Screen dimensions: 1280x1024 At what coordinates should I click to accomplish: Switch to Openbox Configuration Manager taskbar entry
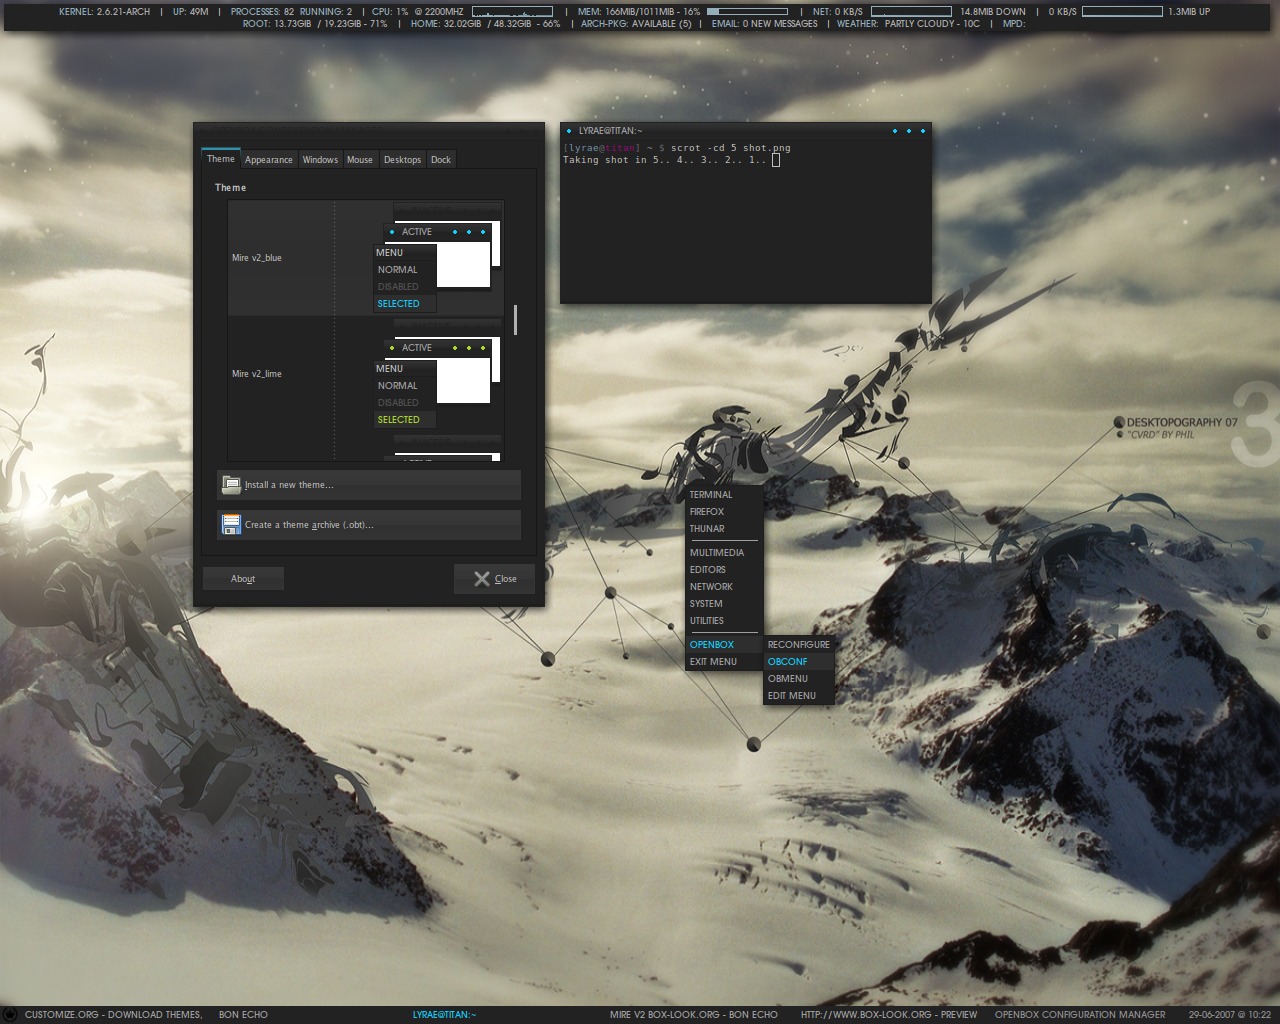point(1080,1014)
